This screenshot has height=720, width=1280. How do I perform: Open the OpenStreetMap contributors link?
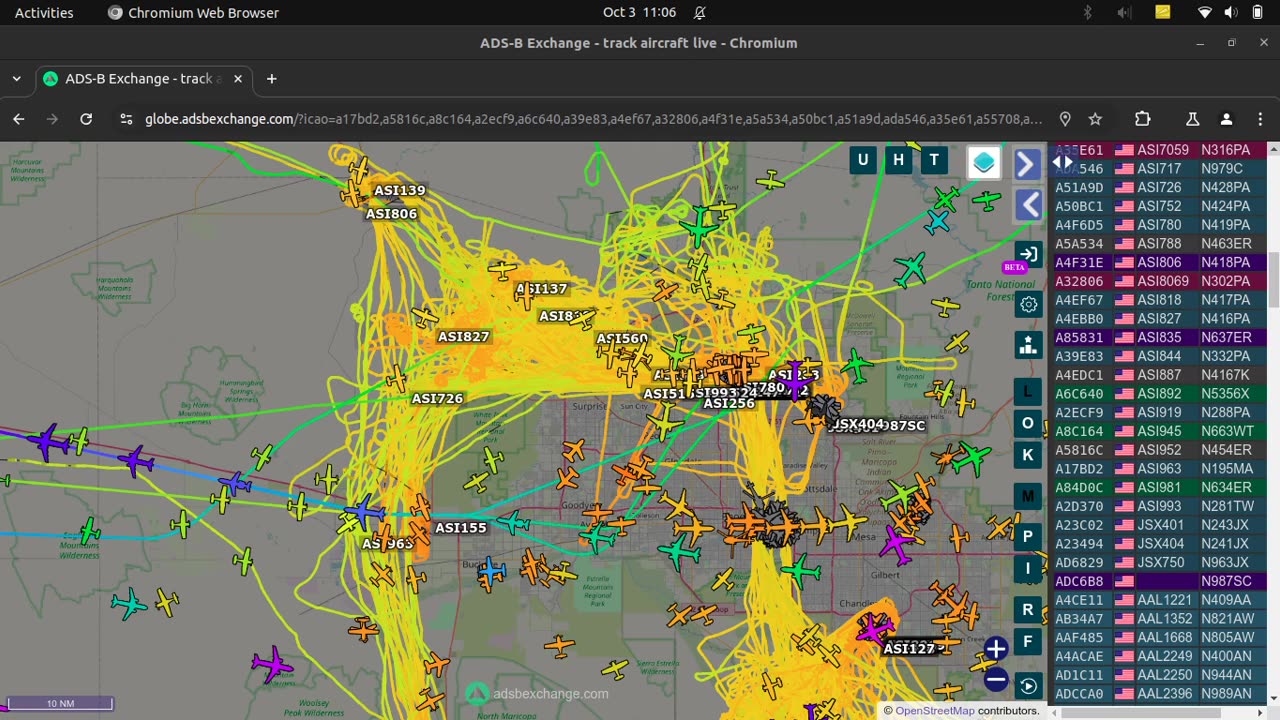tap(934, 711)
